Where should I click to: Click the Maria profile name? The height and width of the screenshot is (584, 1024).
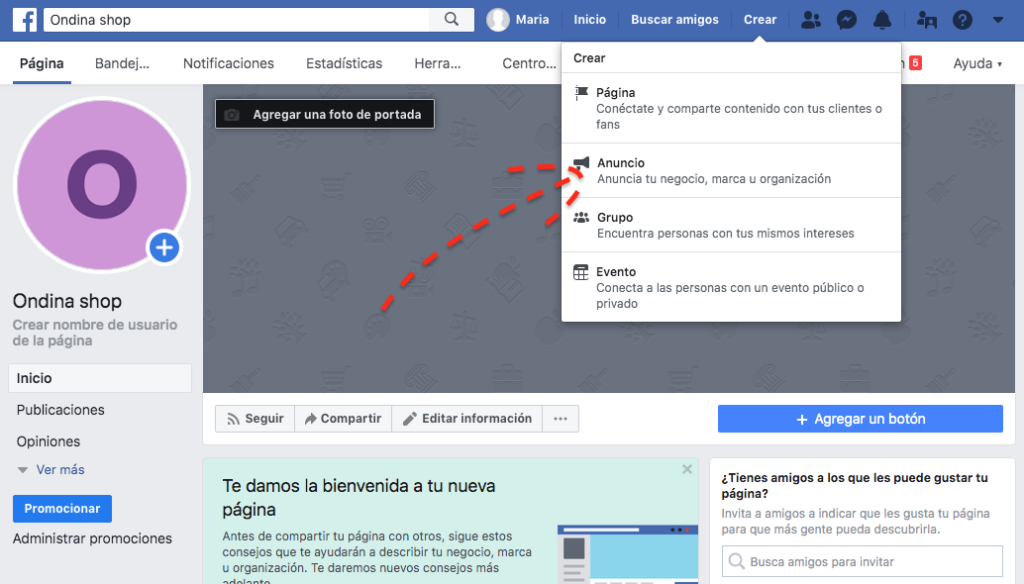(532, 20)
